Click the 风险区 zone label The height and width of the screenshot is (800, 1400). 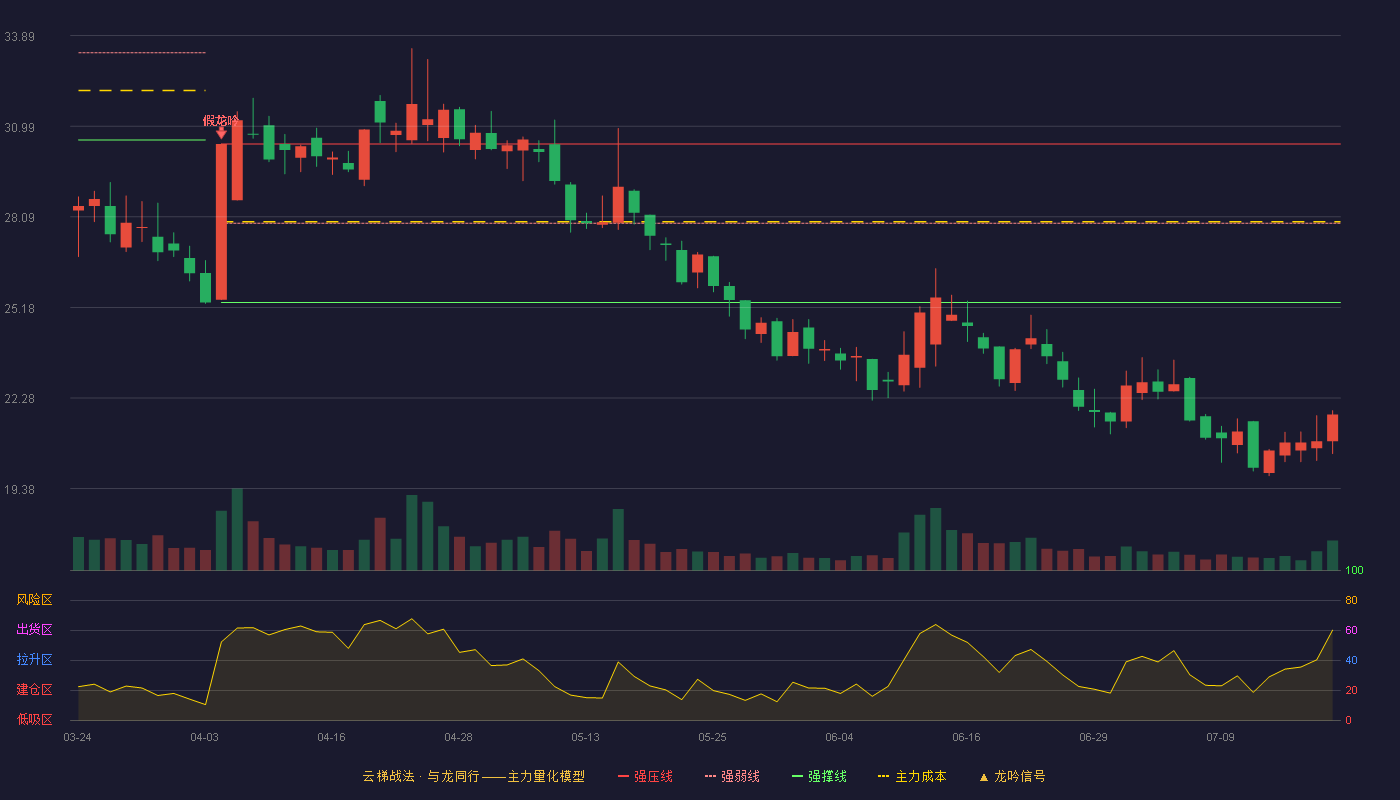click(34, 600)
